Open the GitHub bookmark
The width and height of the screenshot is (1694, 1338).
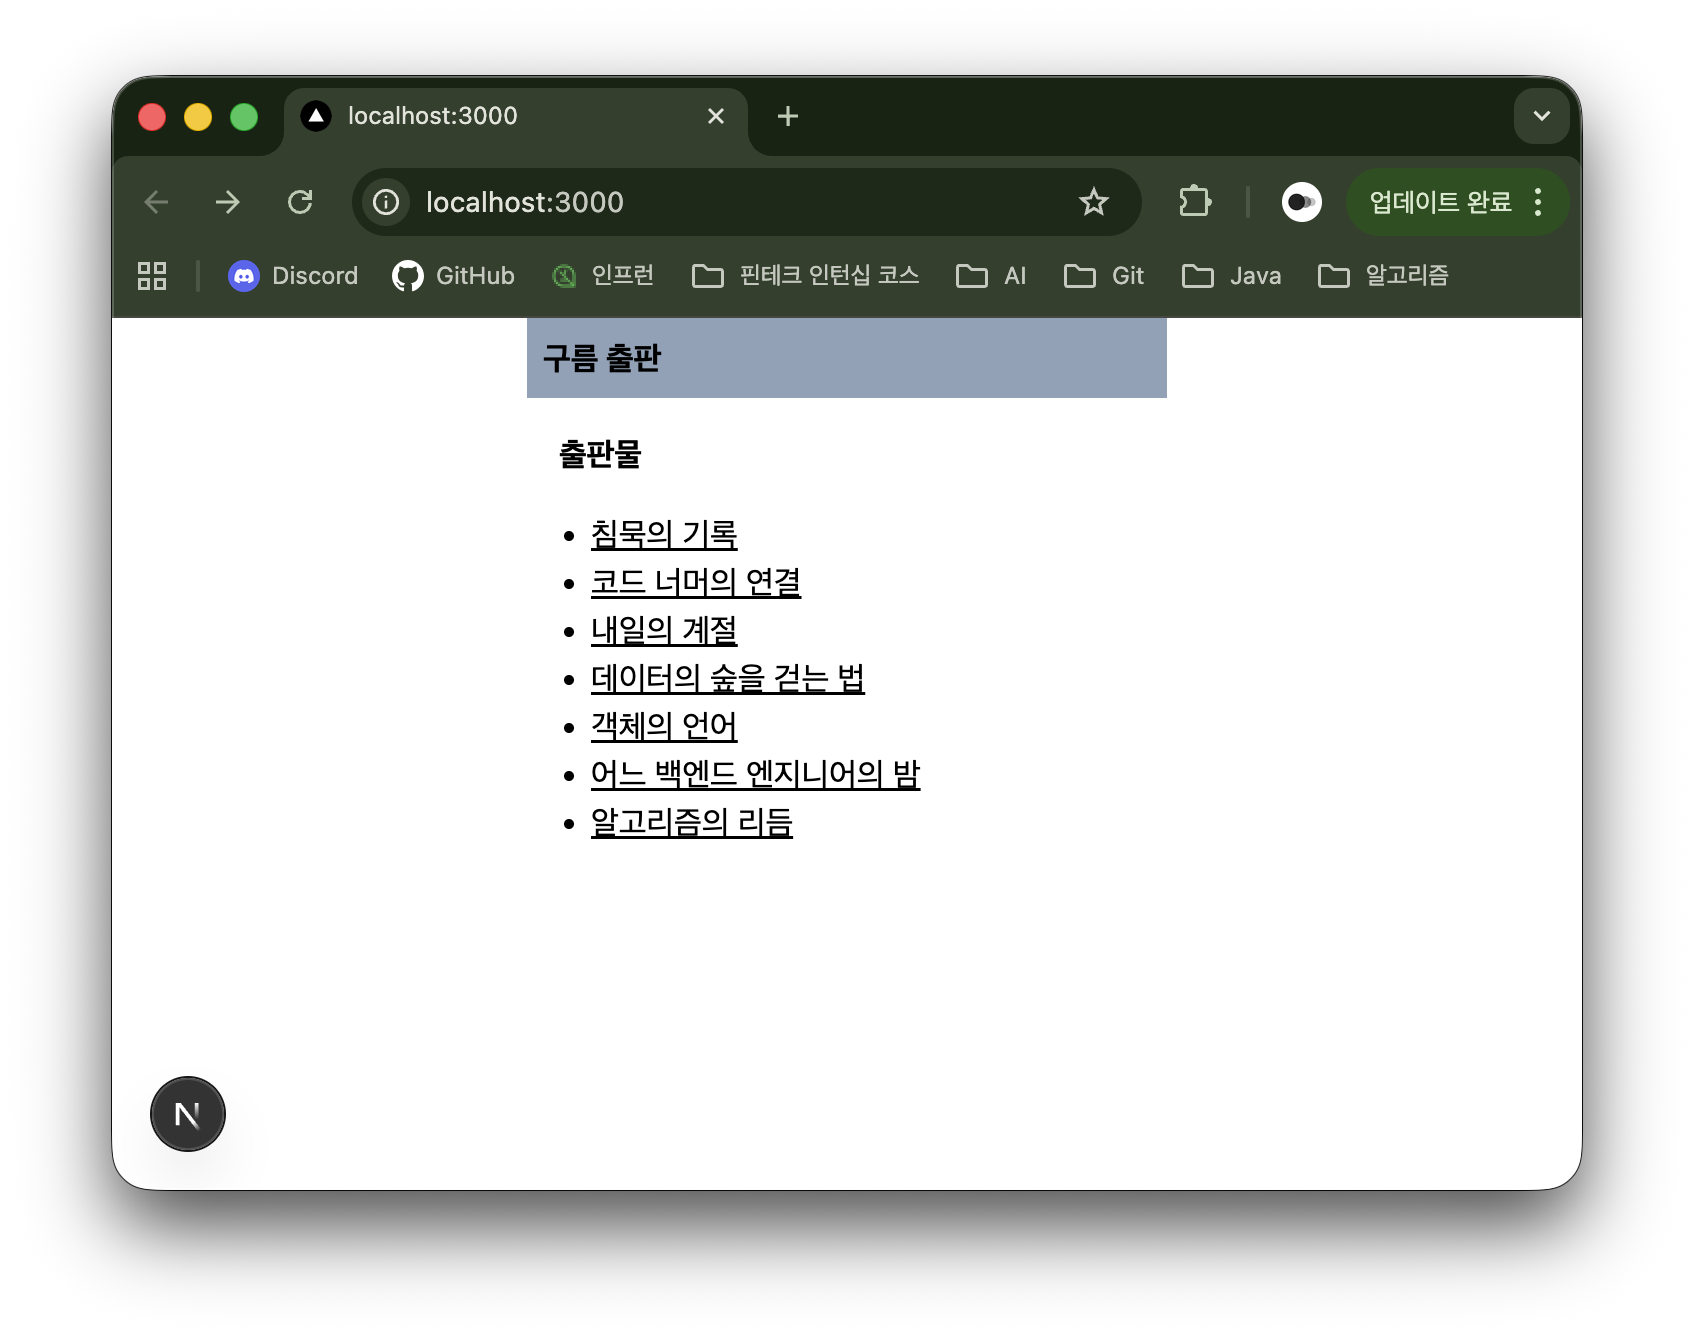click(454, 276)
